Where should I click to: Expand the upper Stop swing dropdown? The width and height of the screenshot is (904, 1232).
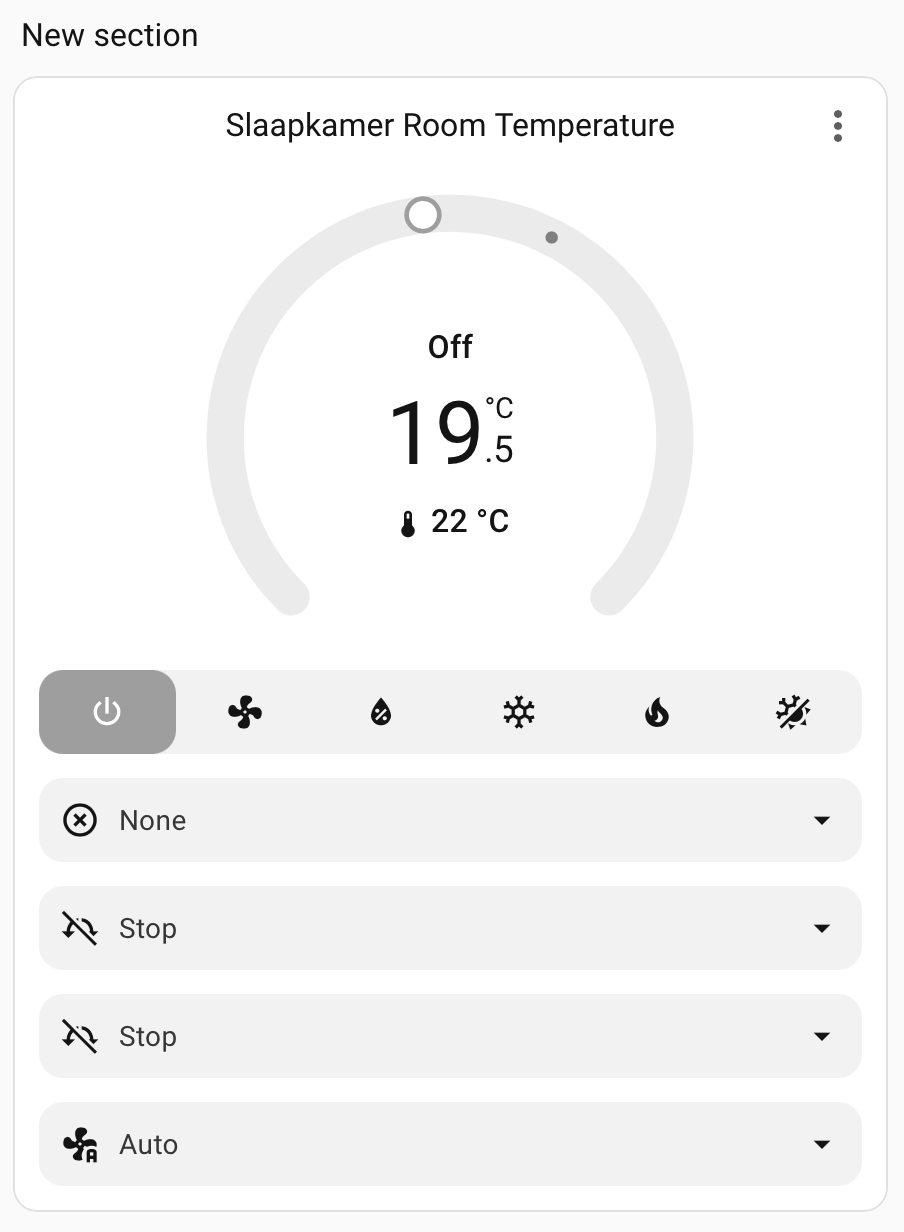tap(450, 928)
